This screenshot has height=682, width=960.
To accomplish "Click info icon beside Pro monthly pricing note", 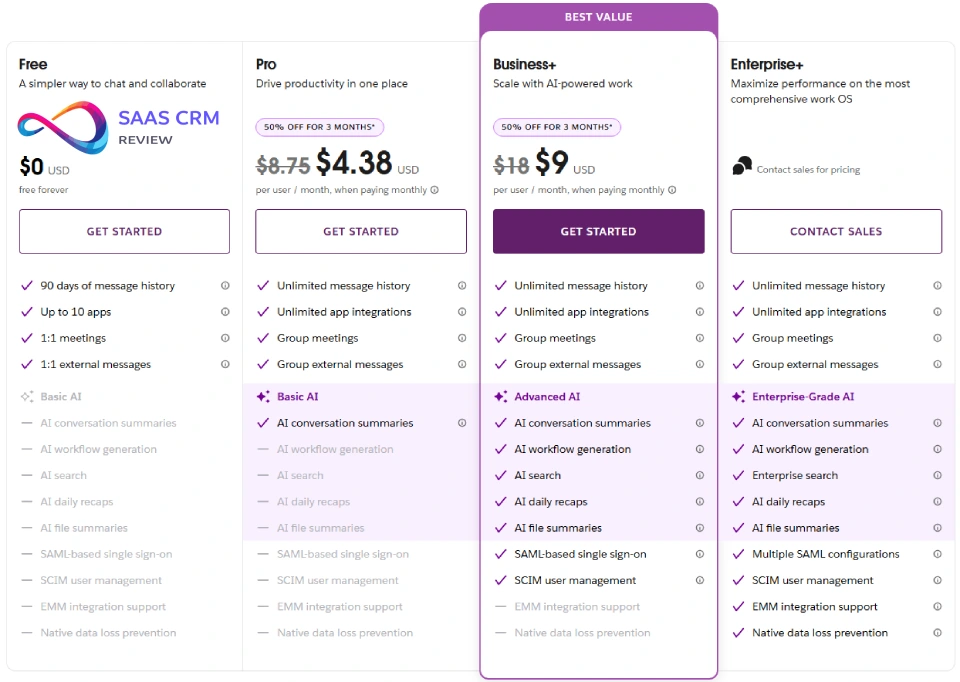I will pyautogui.click(x=434, y=190).
